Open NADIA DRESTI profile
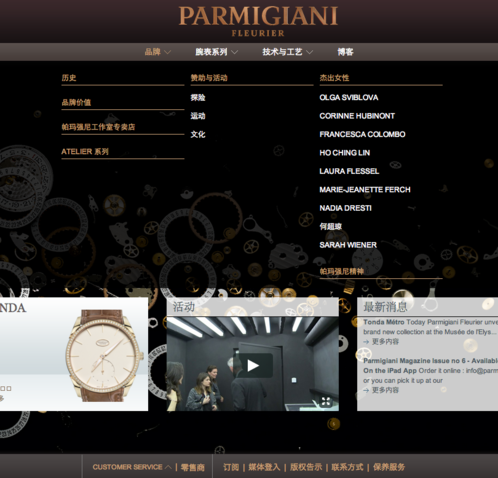This screenshot has height=478, width=498. point(345,208)
